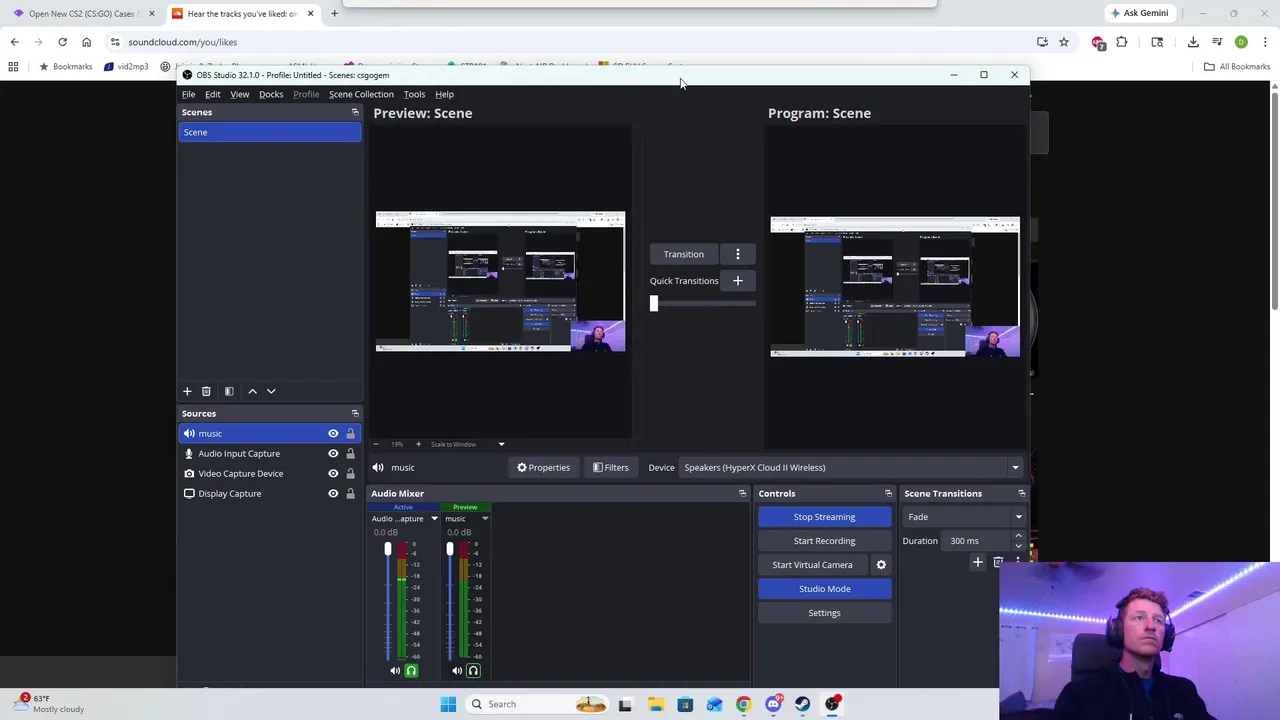Screen dimensions: 1280x720
Task: Decrease the transition duration with the down stepper
Action: pos(1018,546)
